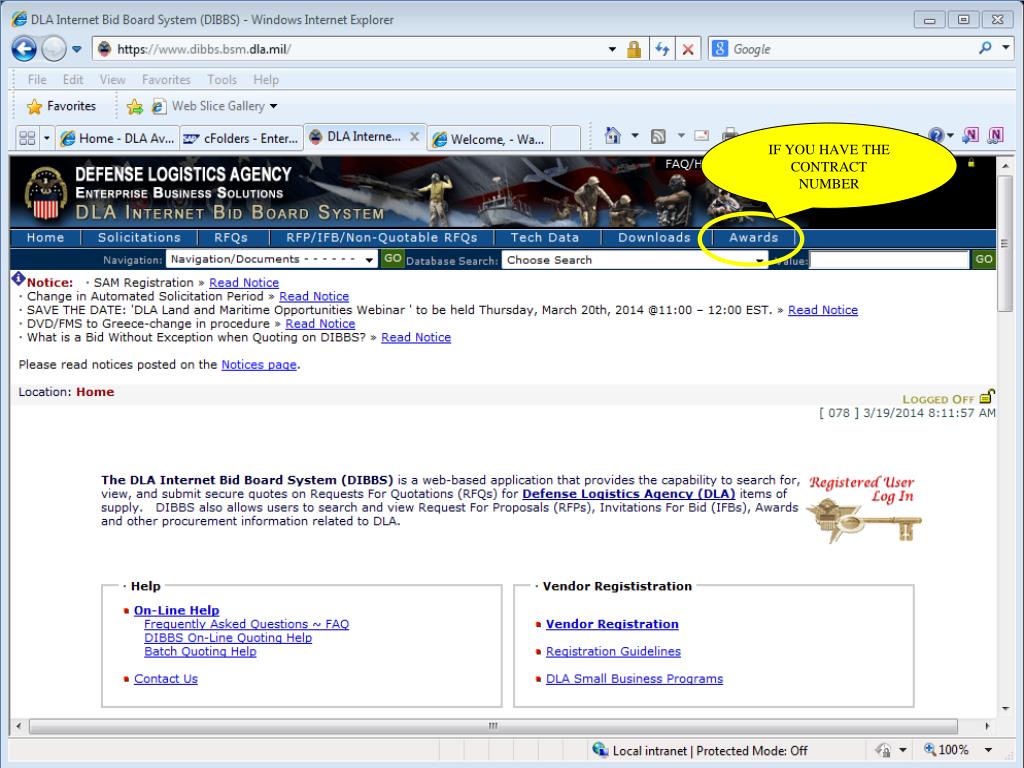Image resolution: width=1024 pixels, height=768 pixels.
Task: Click the Help question mark icon
Action: click(936, 135)
